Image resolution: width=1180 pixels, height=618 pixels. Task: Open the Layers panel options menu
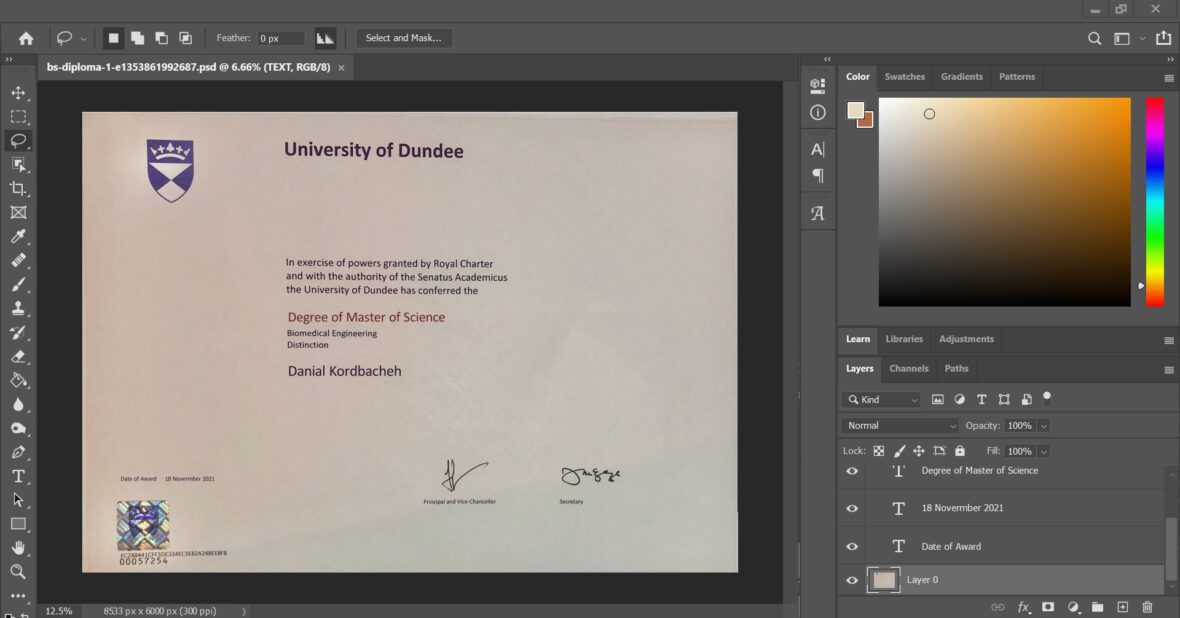1169,370
